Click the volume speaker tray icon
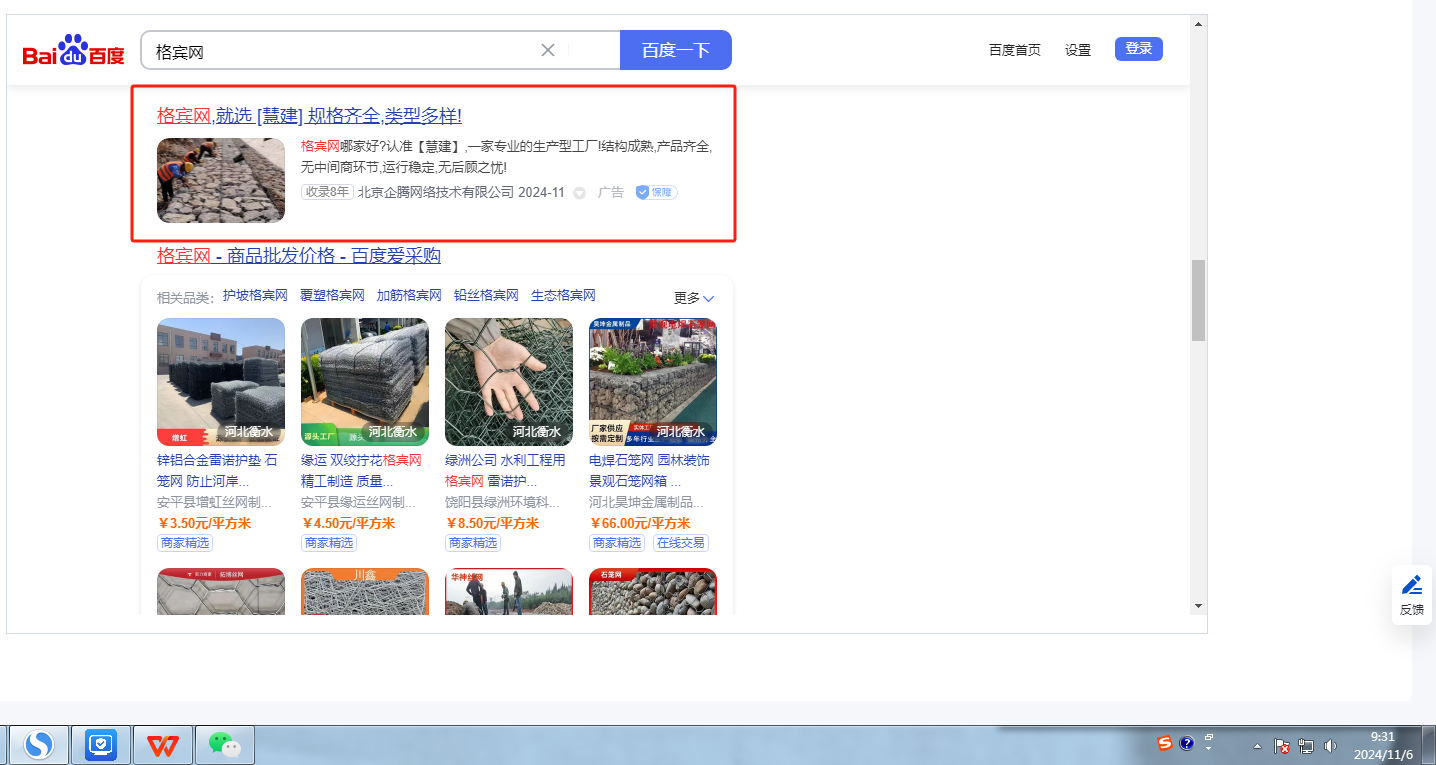Screen dimensions: 1436x765 point(1330,746)
